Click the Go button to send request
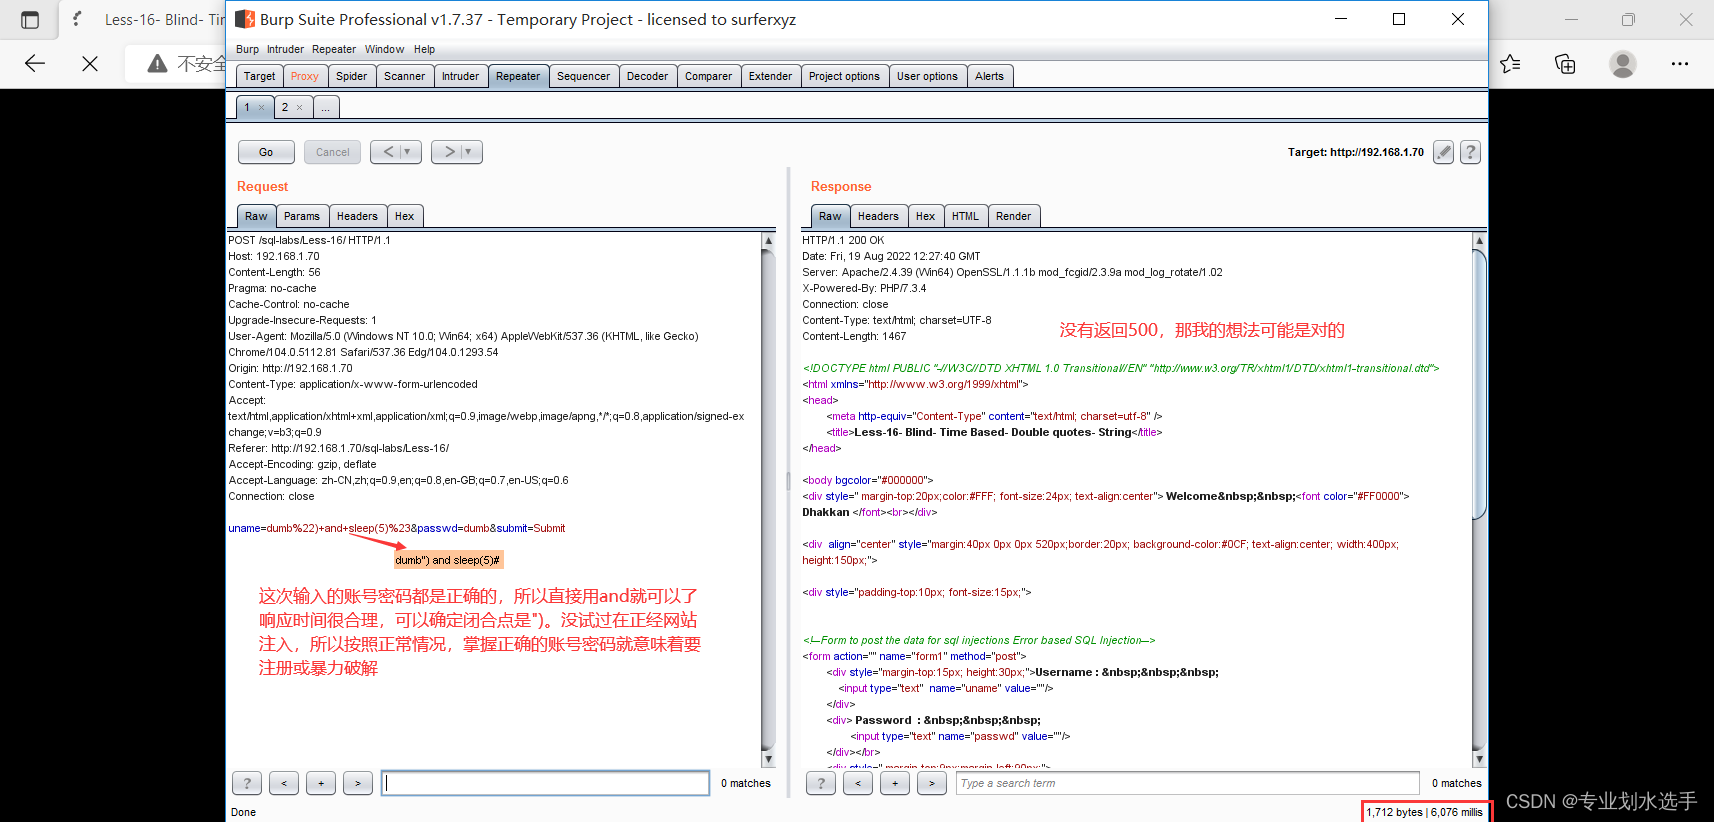This screenshot has width=1714, height=822. click(x=266, y=152)
